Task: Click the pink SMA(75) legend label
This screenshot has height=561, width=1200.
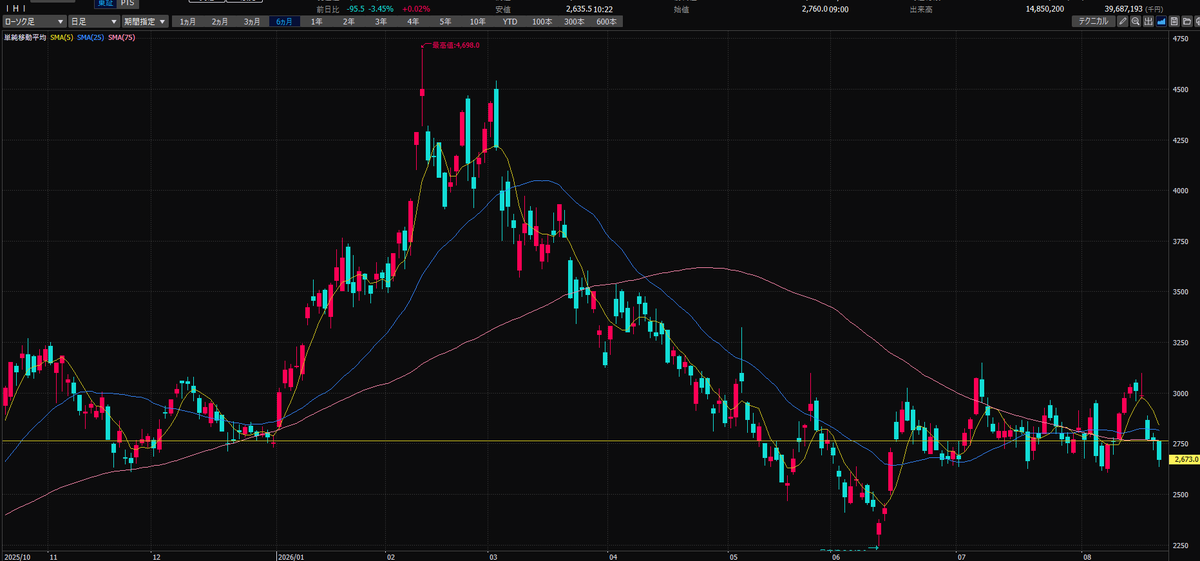Action: (x=121, y=37)
